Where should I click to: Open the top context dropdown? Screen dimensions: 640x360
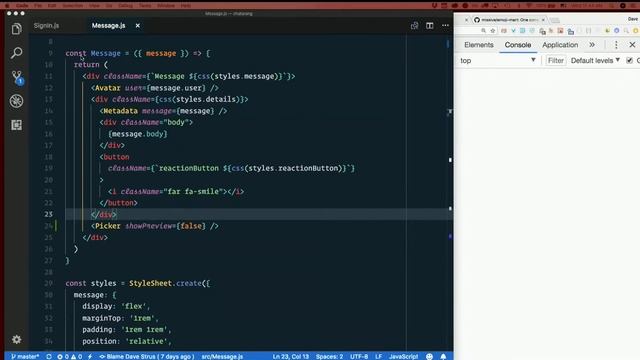(498, 60)
